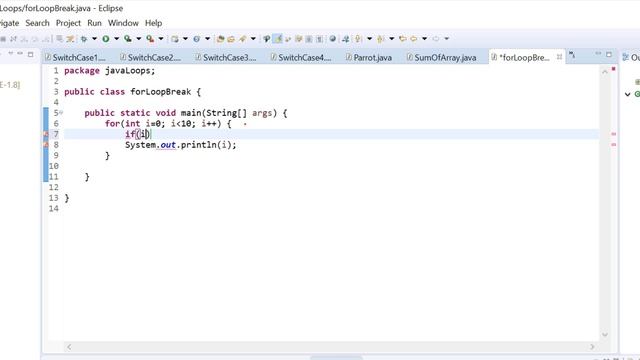Click Forward navigation yellow arrow
The width and height of the screenshot is (640, 360).
pyautogui.click(x=413, y=39)
